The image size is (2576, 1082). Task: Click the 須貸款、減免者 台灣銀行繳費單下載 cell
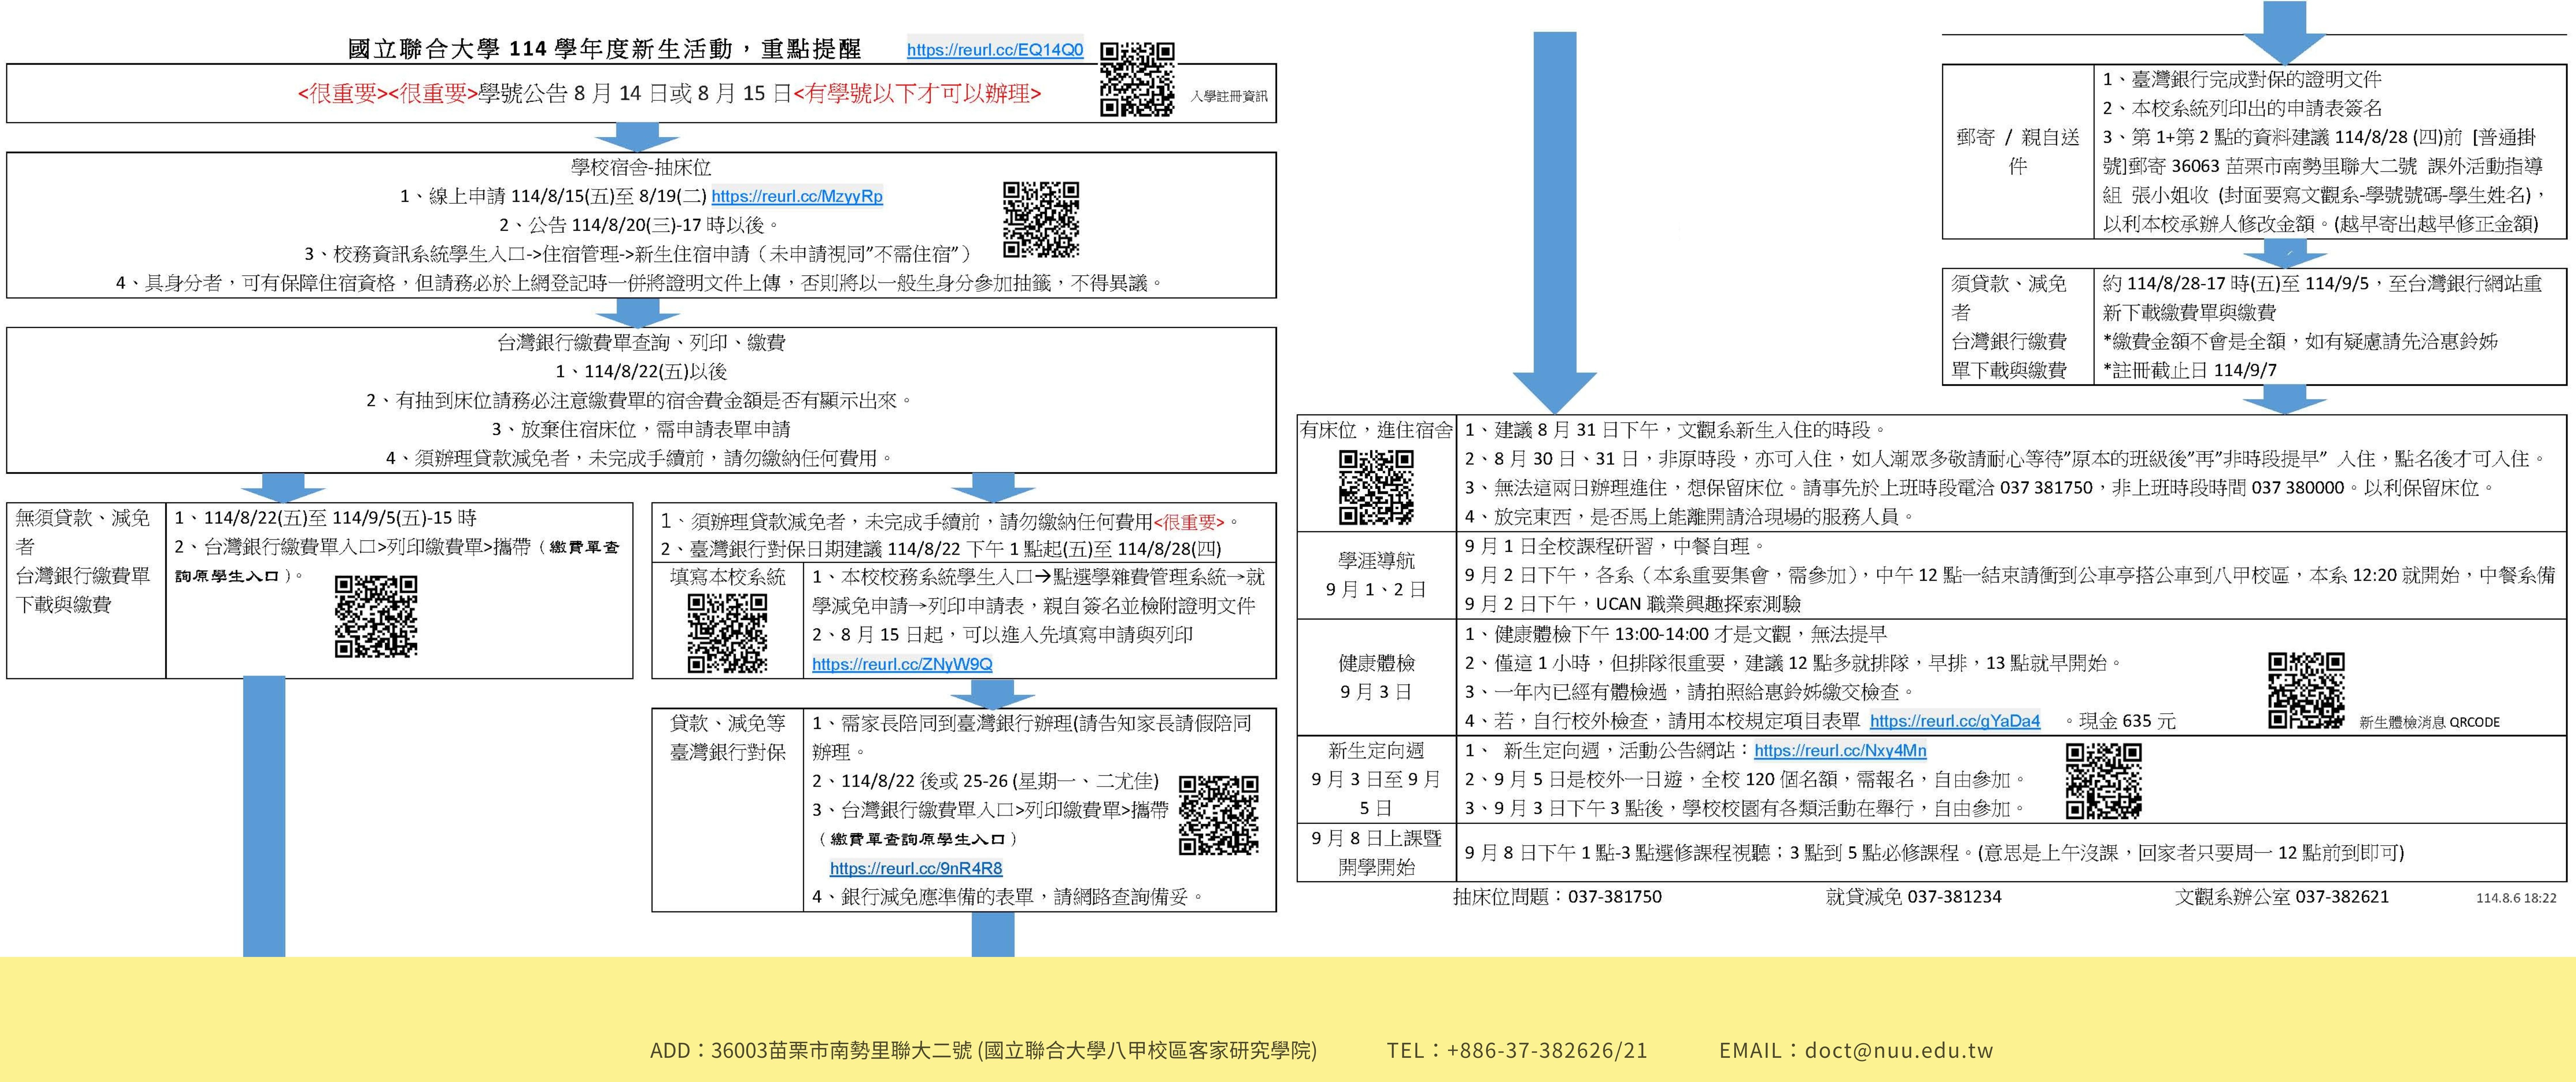(x=2018, y=327)
